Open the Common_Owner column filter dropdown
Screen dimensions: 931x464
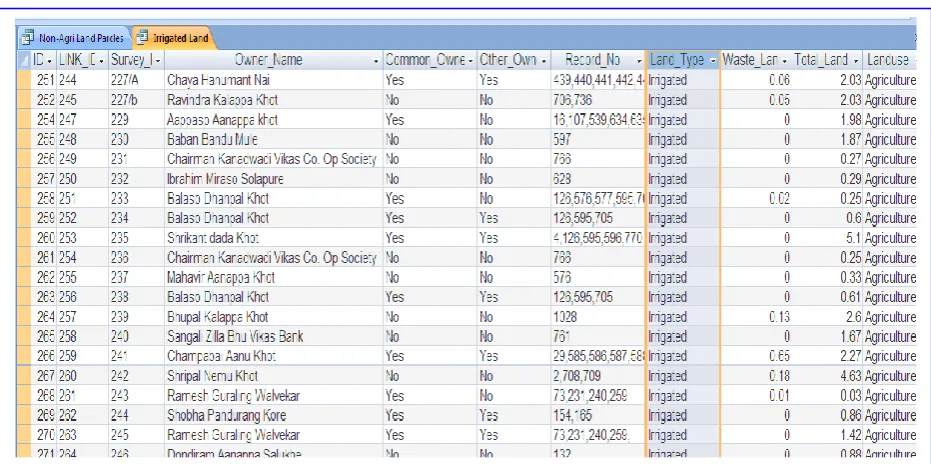click(x=471, y=61)
